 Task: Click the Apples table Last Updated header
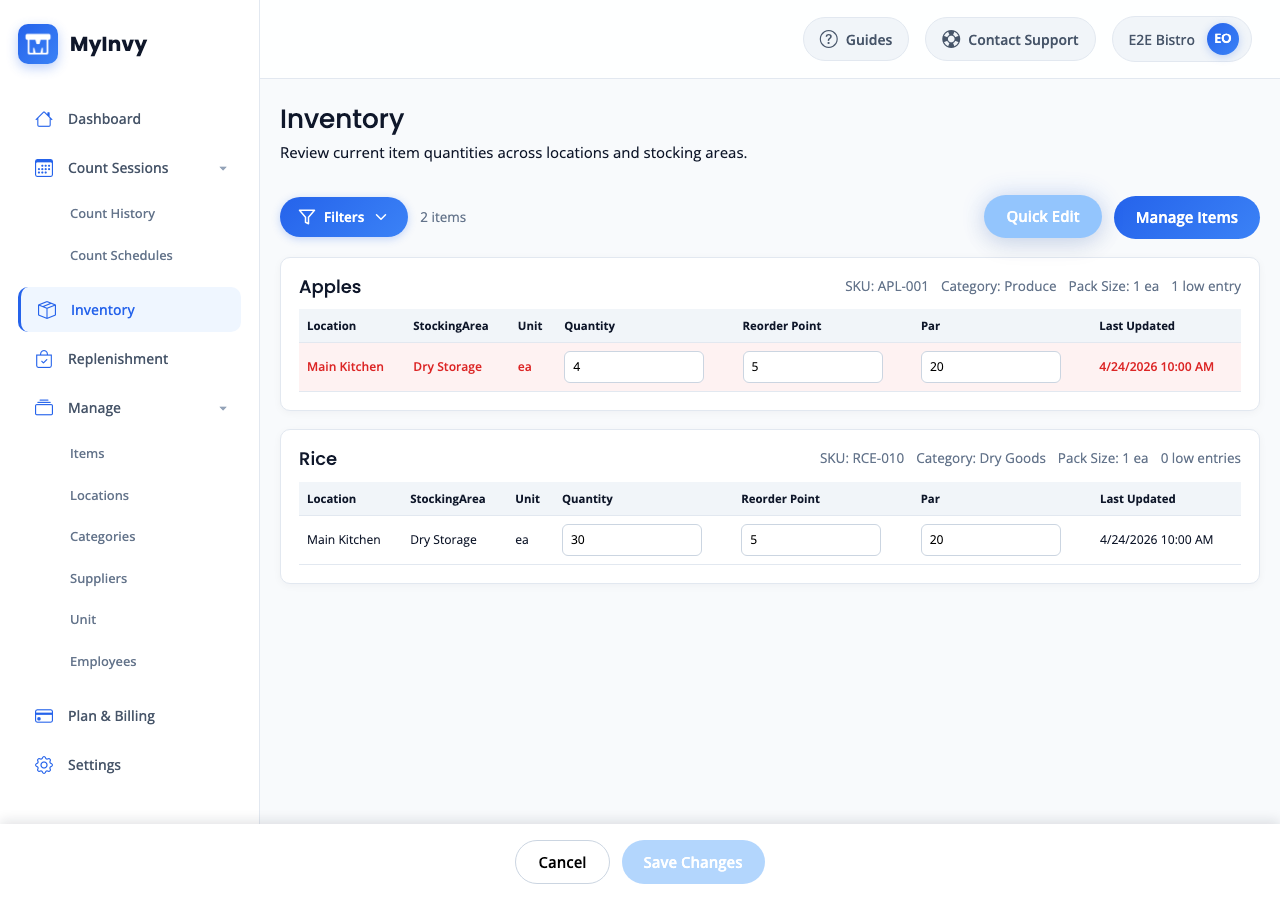click(1137, 326)
